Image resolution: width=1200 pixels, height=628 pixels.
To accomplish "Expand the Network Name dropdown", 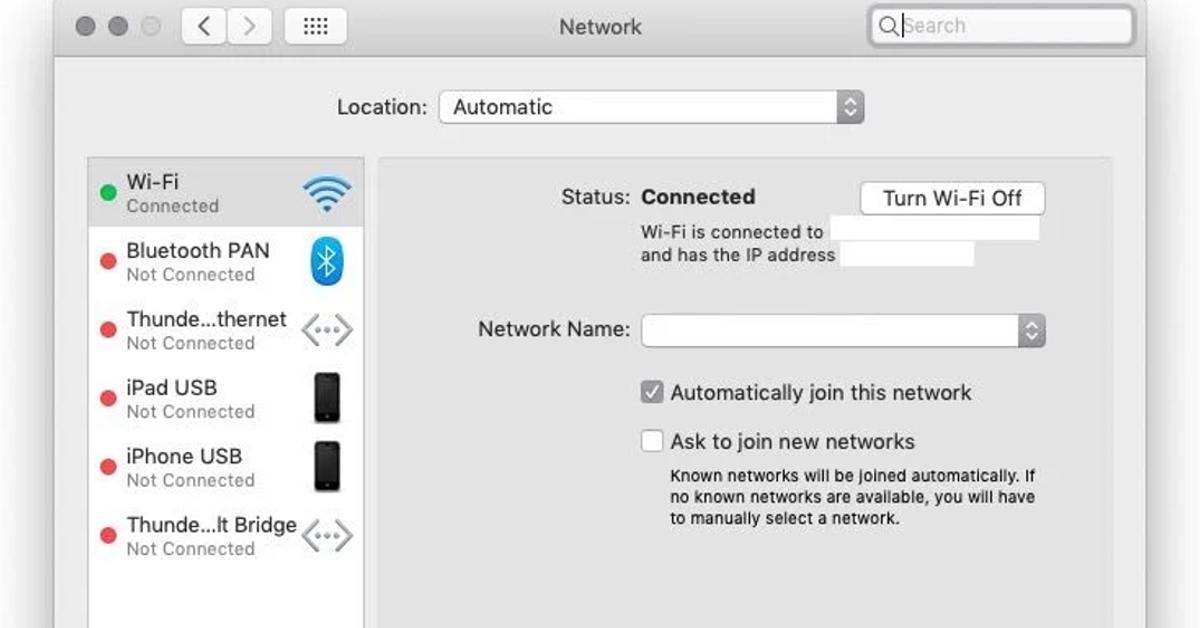I will point(1033,329).
